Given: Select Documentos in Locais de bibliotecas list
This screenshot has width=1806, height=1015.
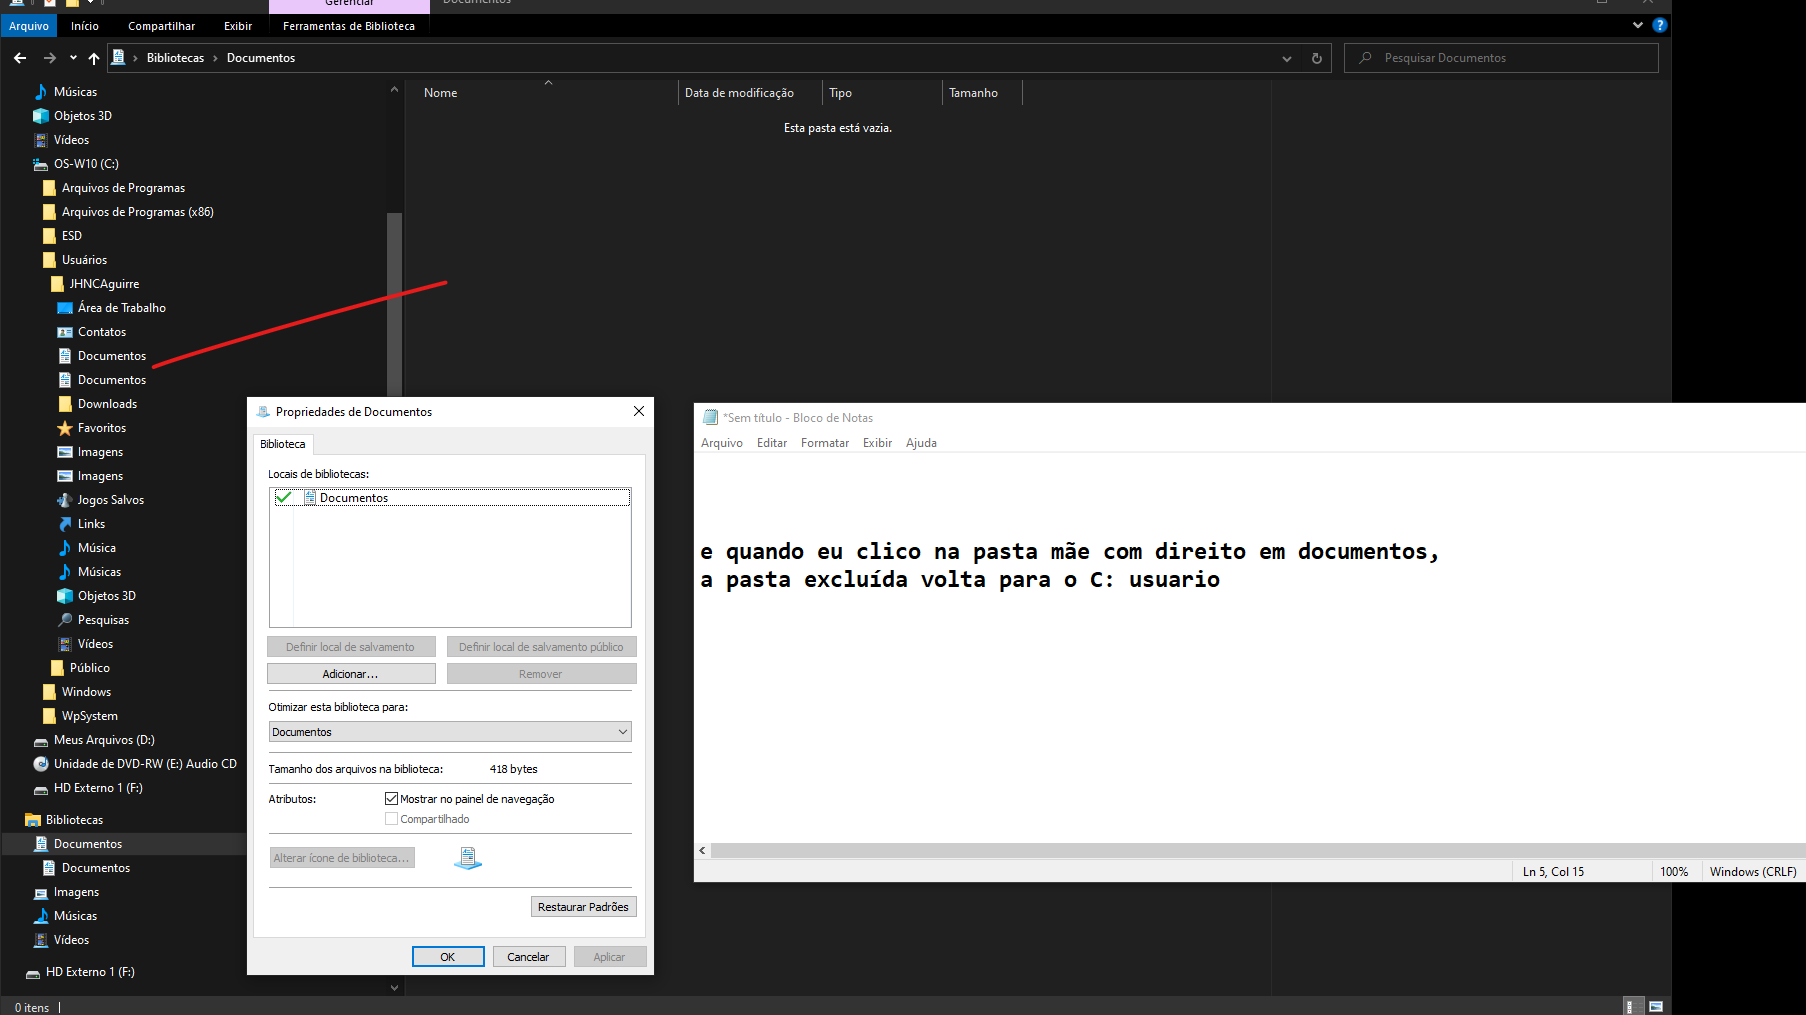Looking at the screenshot, I should tap(450, 498).
